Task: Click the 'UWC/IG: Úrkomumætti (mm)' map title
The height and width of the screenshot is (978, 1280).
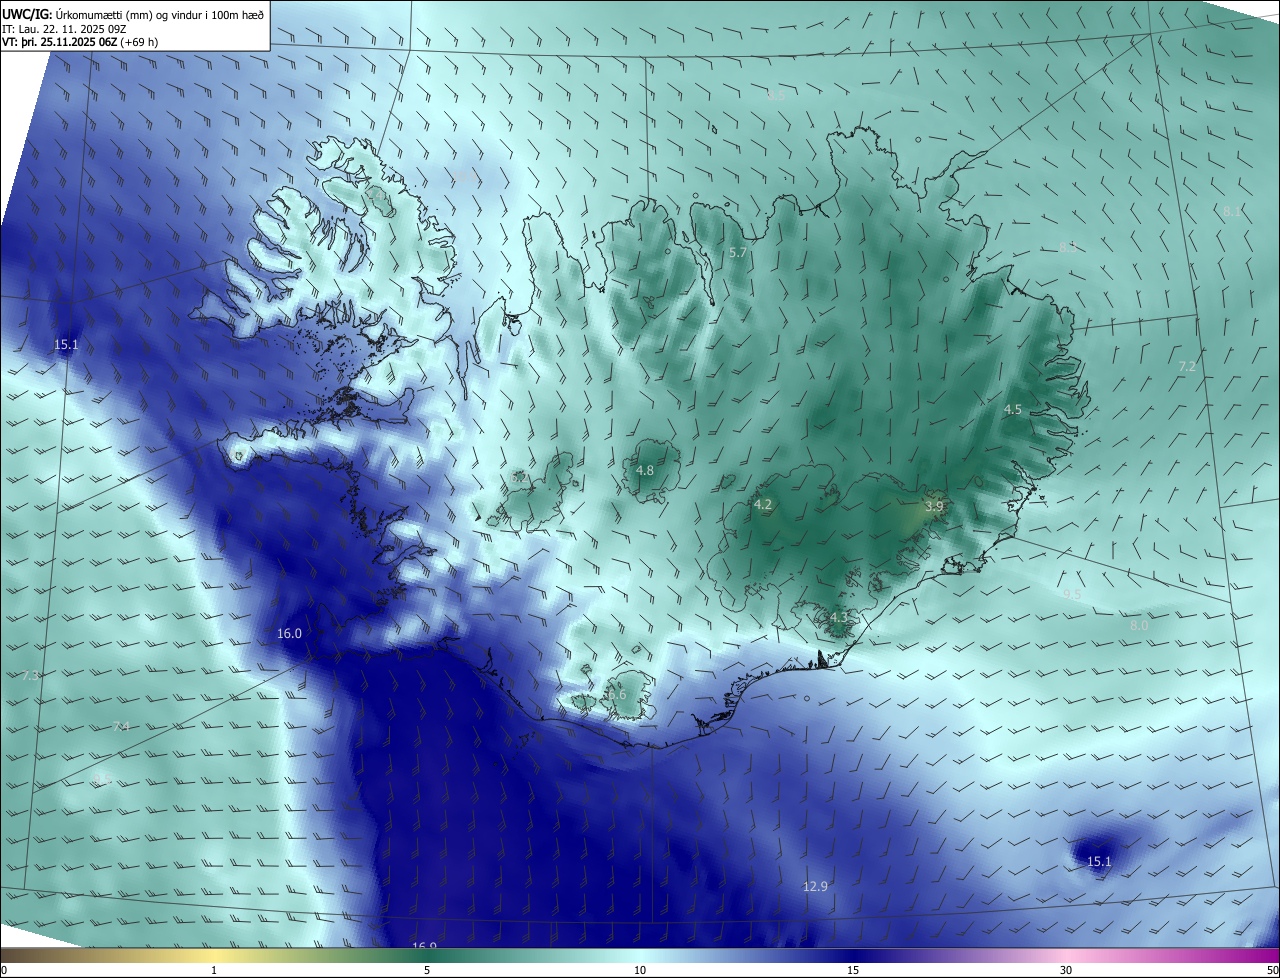Action: pos(78,14)
